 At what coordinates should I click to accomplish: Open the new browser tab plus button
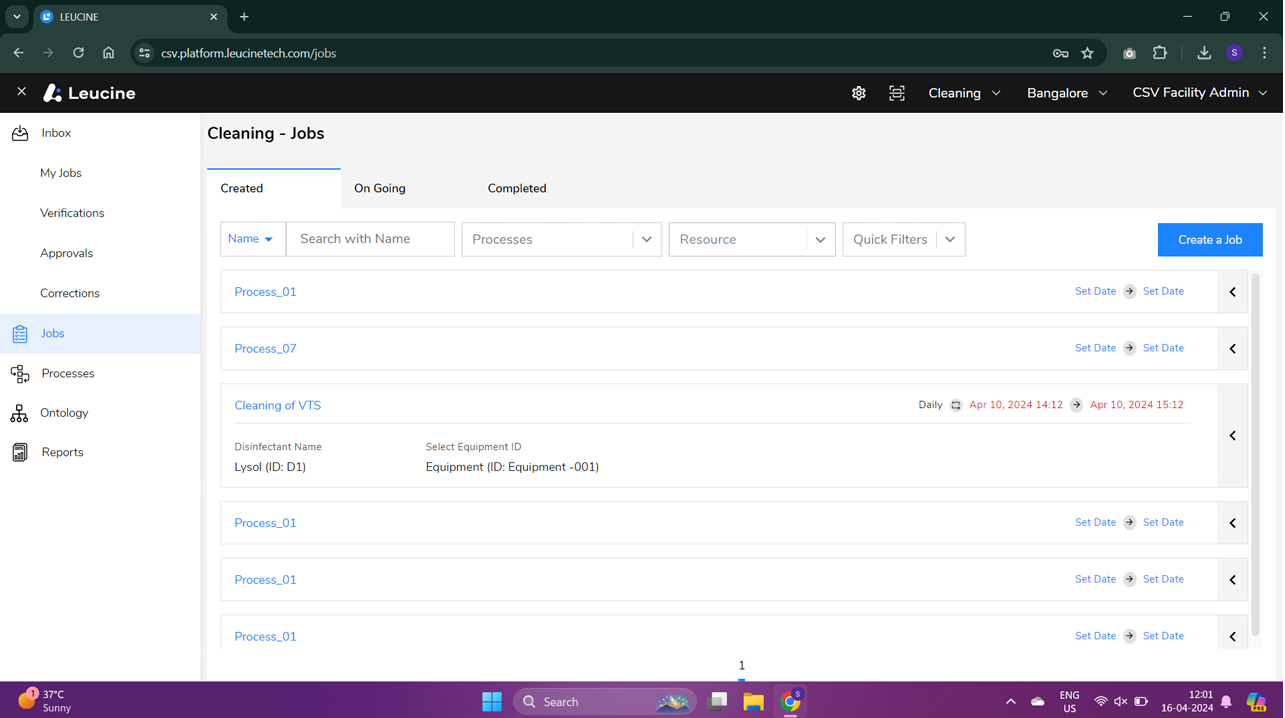[244, 17]
